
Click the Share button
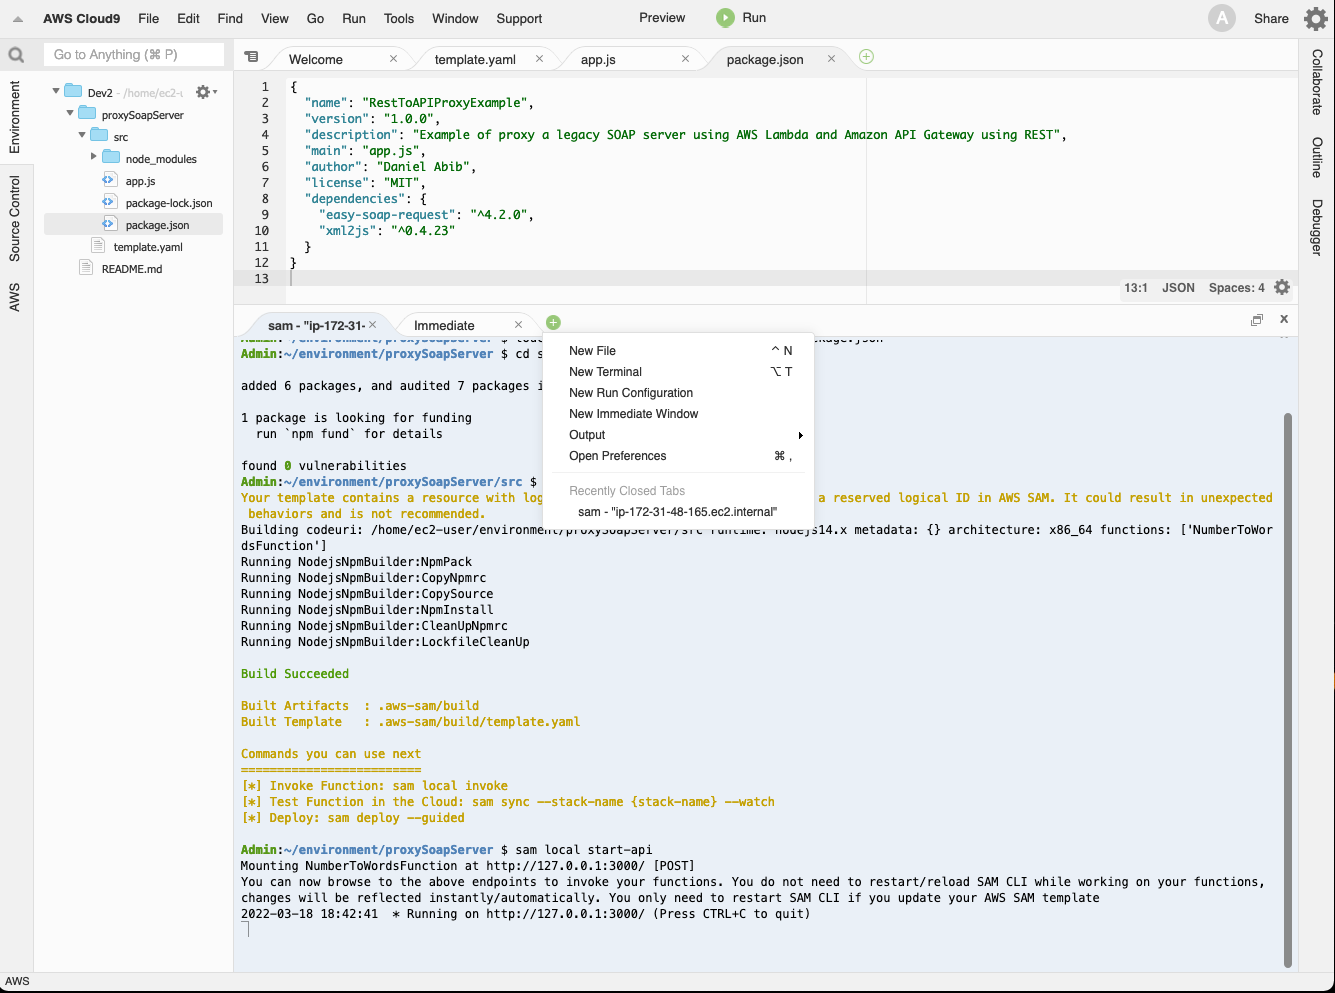1271,18
